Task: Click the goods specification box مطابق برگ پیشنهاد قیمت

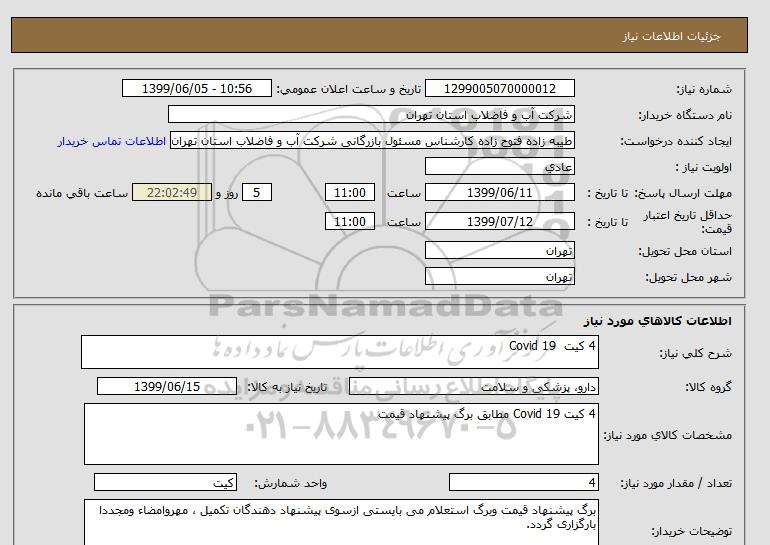Action: pos(341,434)
